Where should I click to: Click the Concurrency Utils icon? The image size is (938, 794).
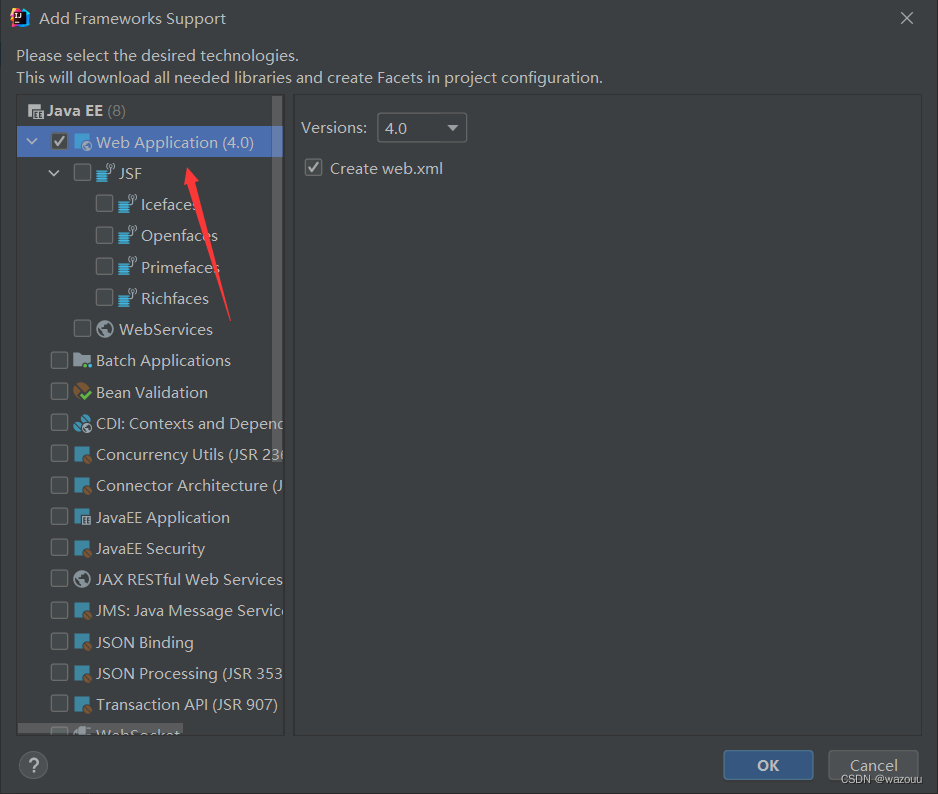coord(82,455)
